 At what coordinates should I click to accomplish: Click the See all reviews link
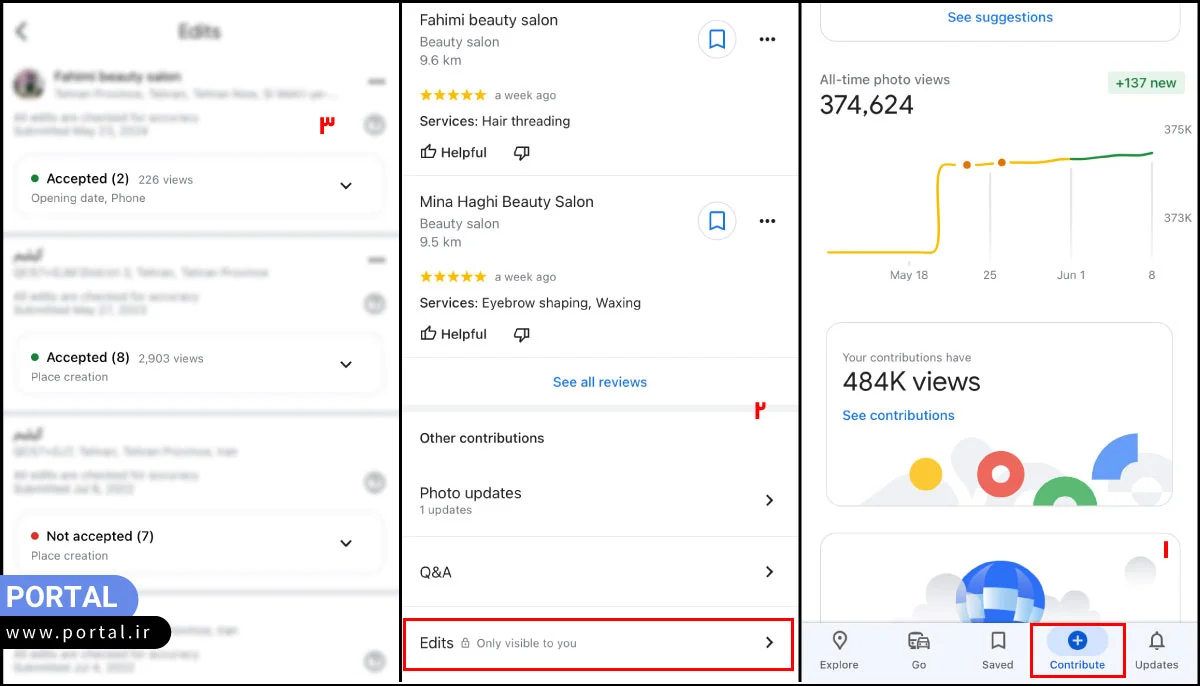coord(600,382)
